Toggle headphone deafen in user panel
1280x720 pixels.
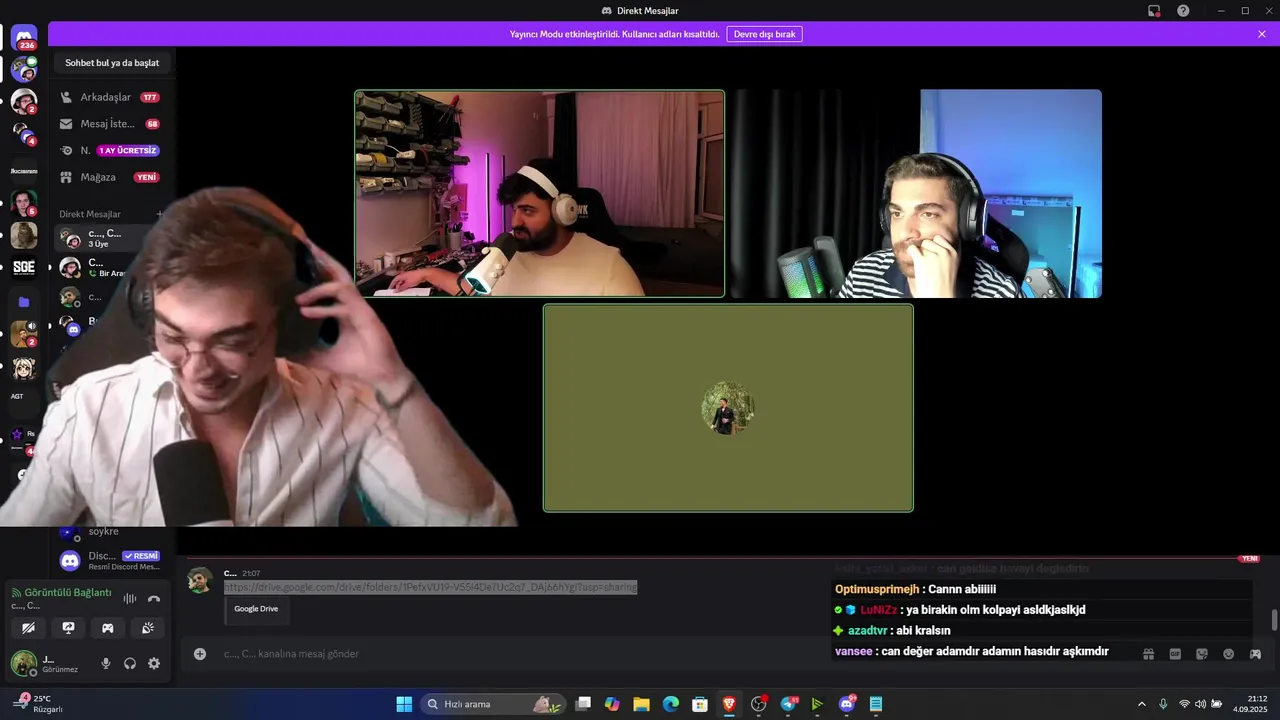pos(130,663)
